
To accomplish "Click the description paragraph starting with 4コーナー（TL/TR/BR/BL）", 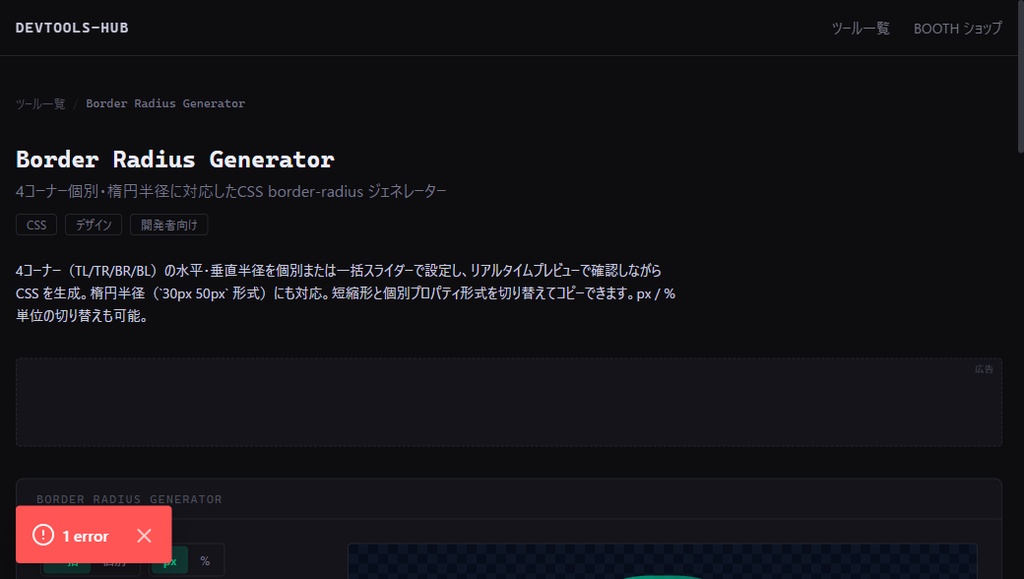I will coord(345,293).
